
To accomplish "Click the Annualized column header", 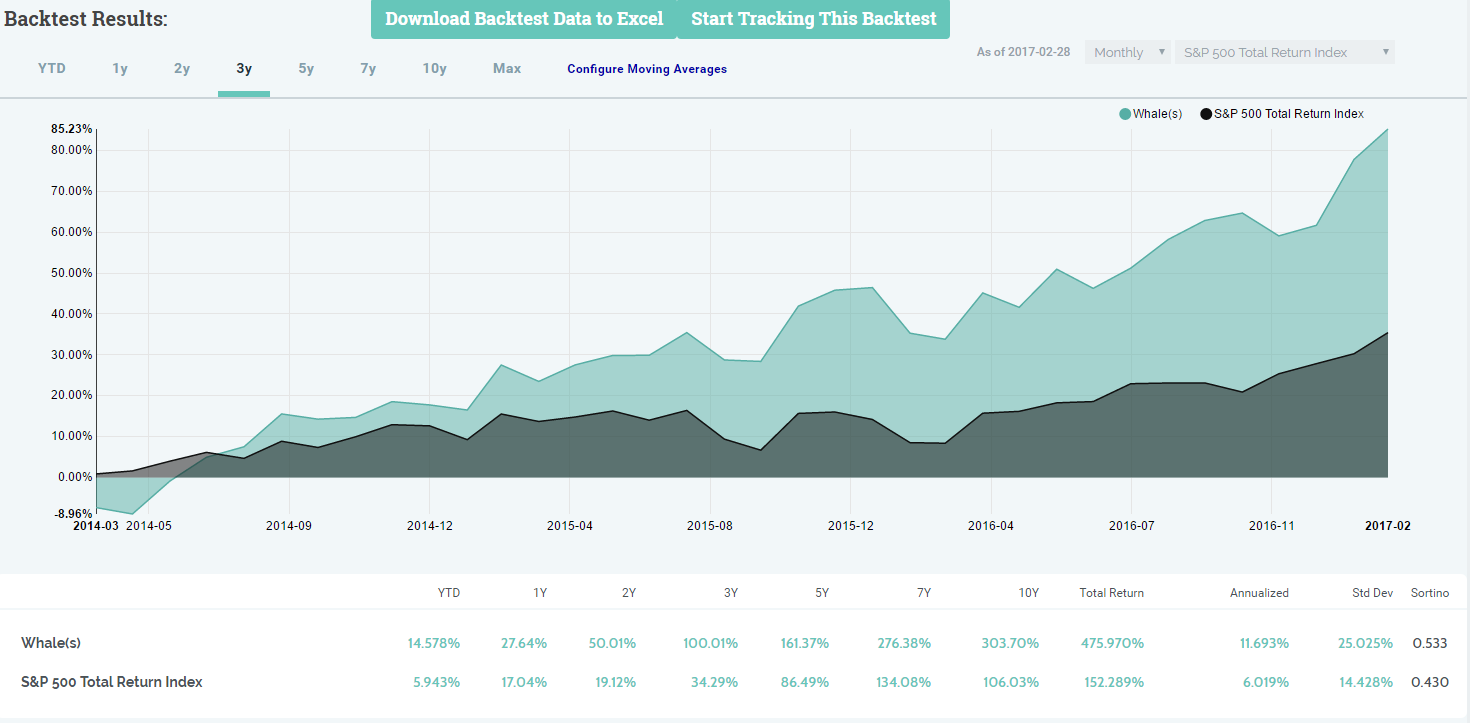I will coord(1259,593).
